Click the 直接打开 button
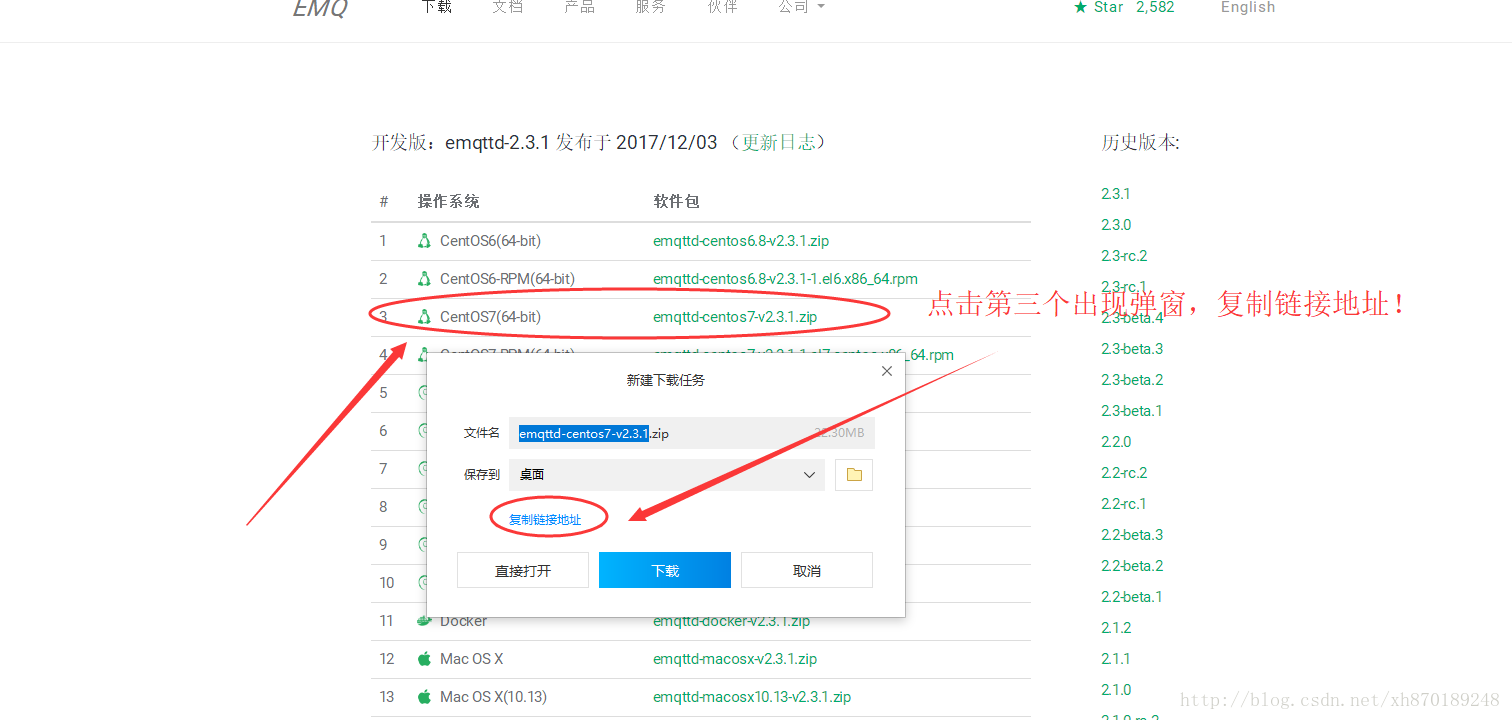The height and width of the screenshot is (720, 1512). point(523,570)
